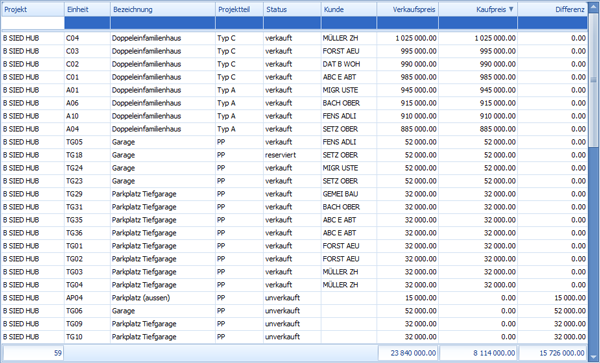This screenshot has width=600, height=363.
Task: Select unit C04 cell
Action: click(87, 38)
